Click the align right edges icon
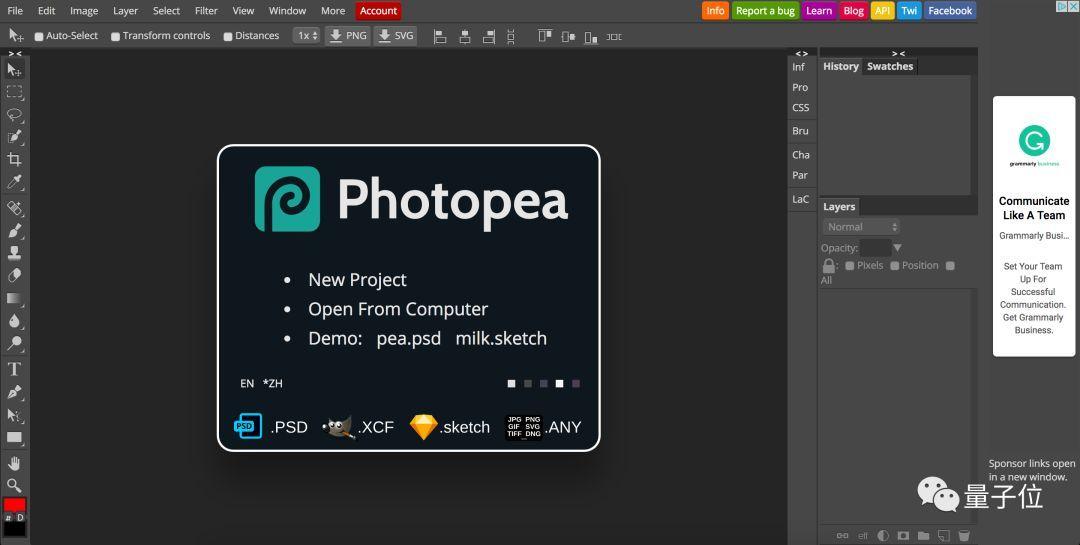 [x=488, y=37]
